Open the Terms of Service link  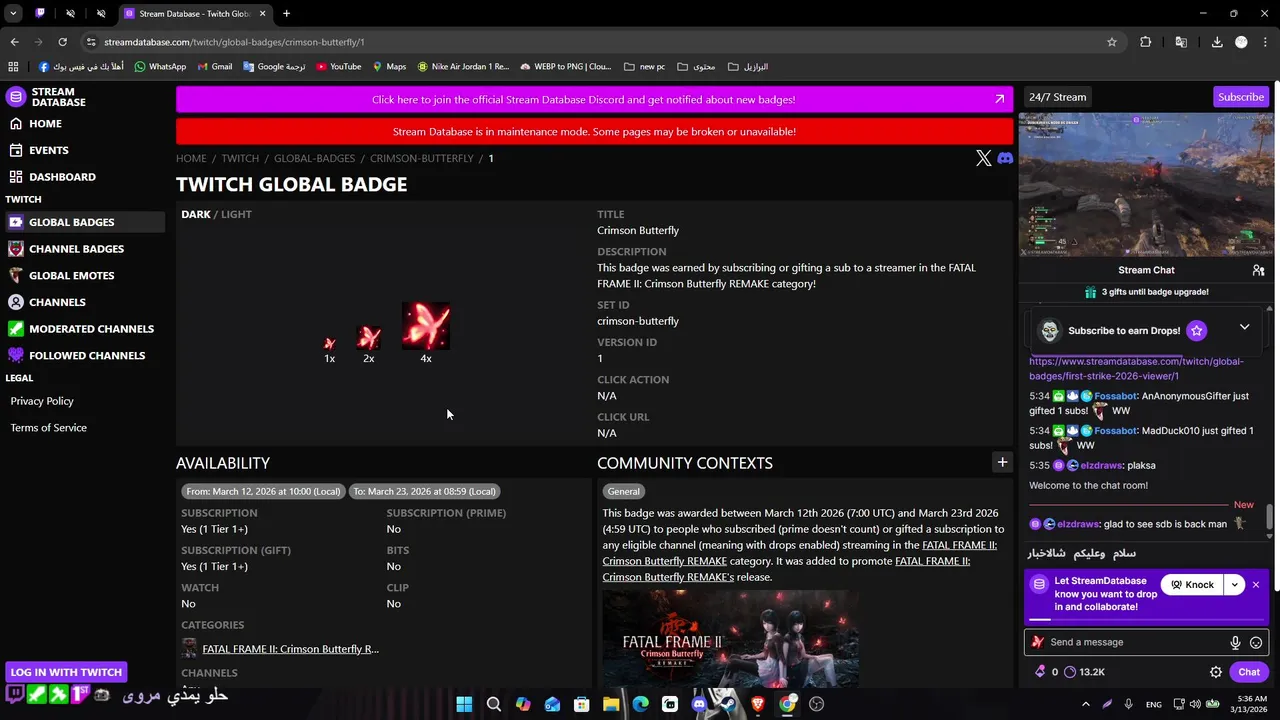[48, 428]
